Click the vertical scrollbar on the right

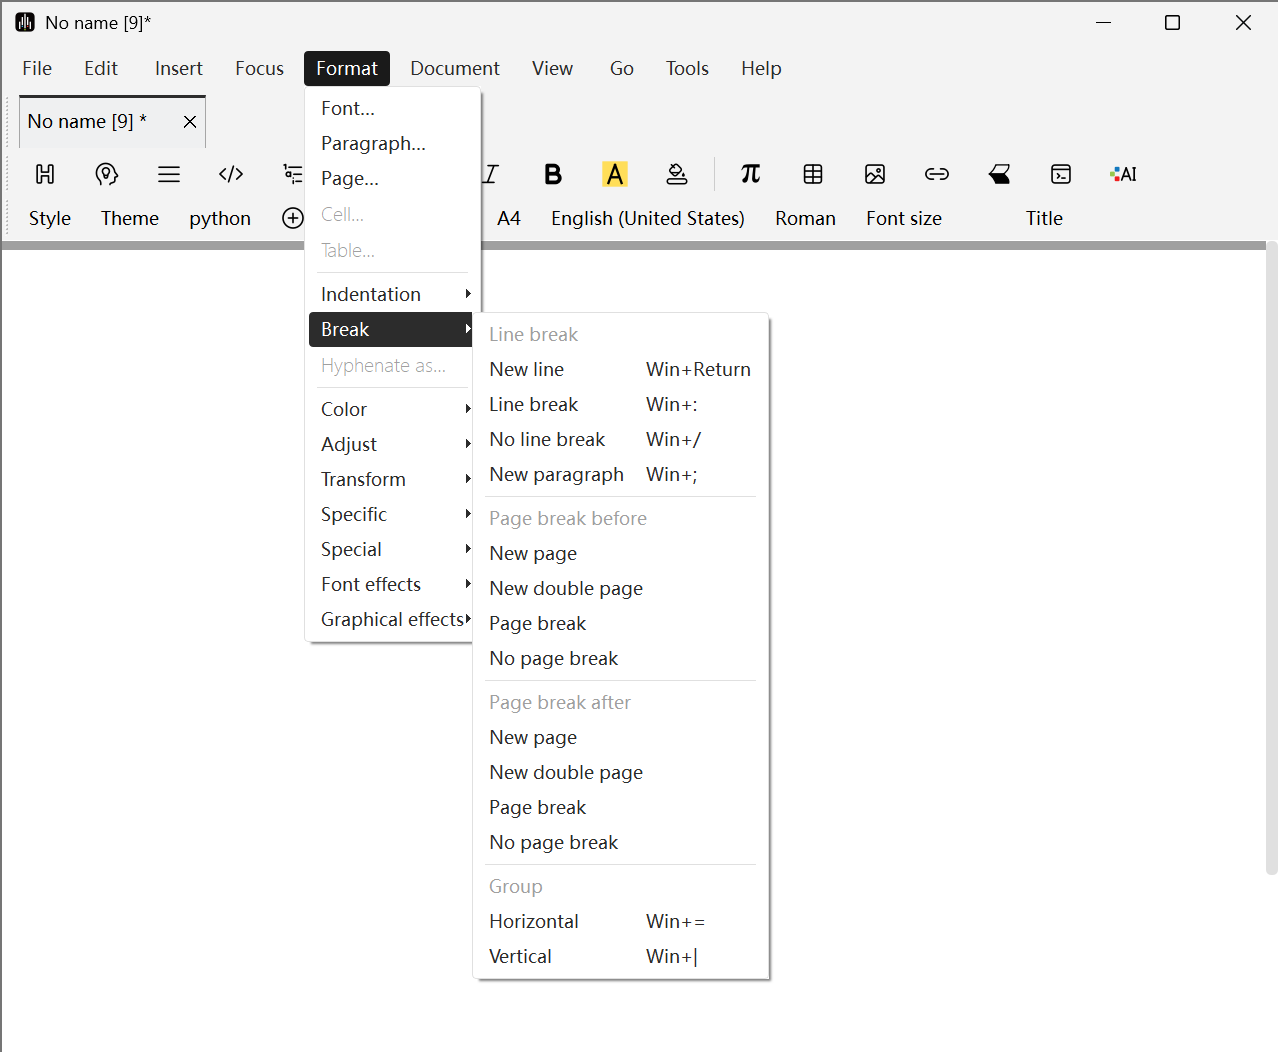(x=1271, y=560)
